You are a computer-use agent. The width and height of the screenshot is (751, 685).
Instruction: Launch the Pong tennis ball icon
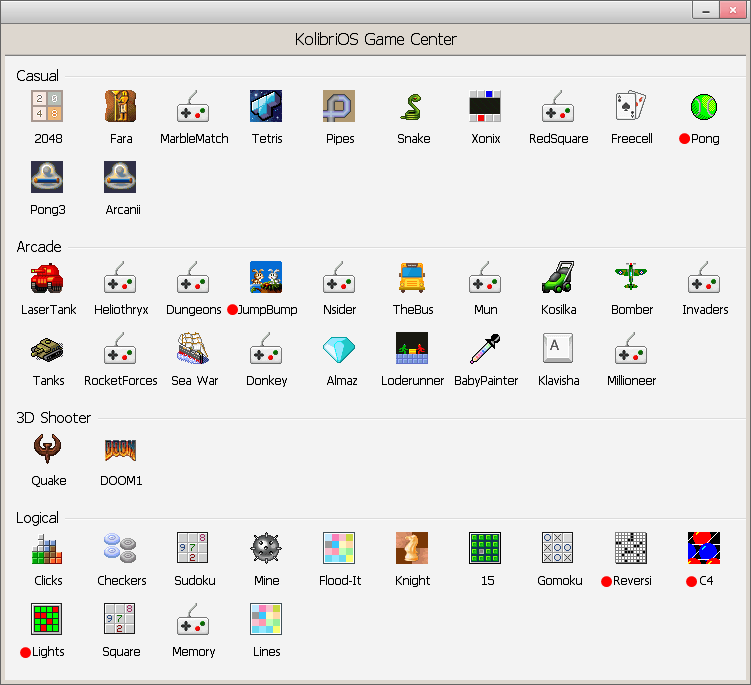(x=704, y=106)
